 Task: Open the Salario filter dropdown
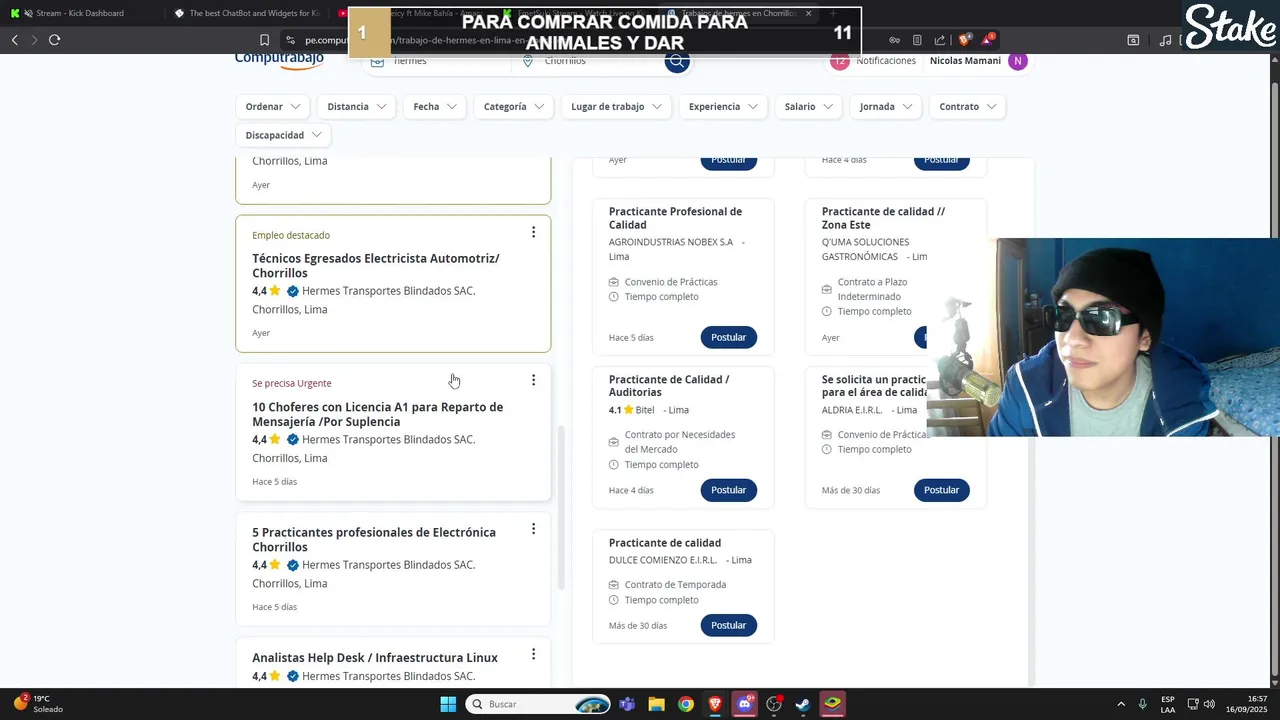(809, 107)
